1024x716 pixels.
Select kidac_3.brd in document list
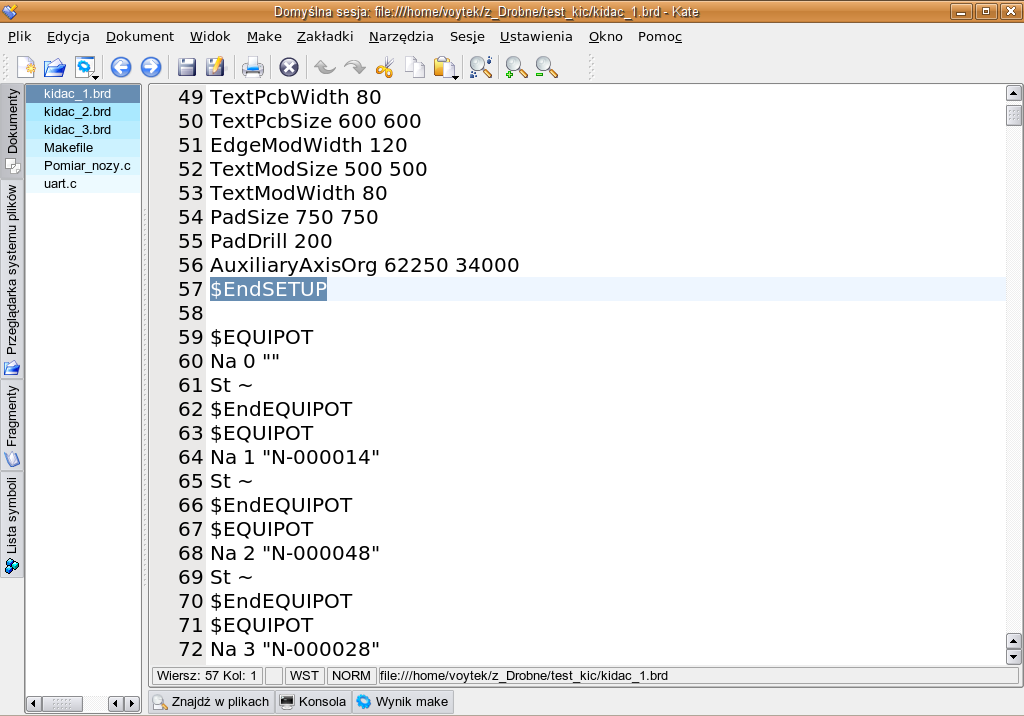[x=83, y=129]
